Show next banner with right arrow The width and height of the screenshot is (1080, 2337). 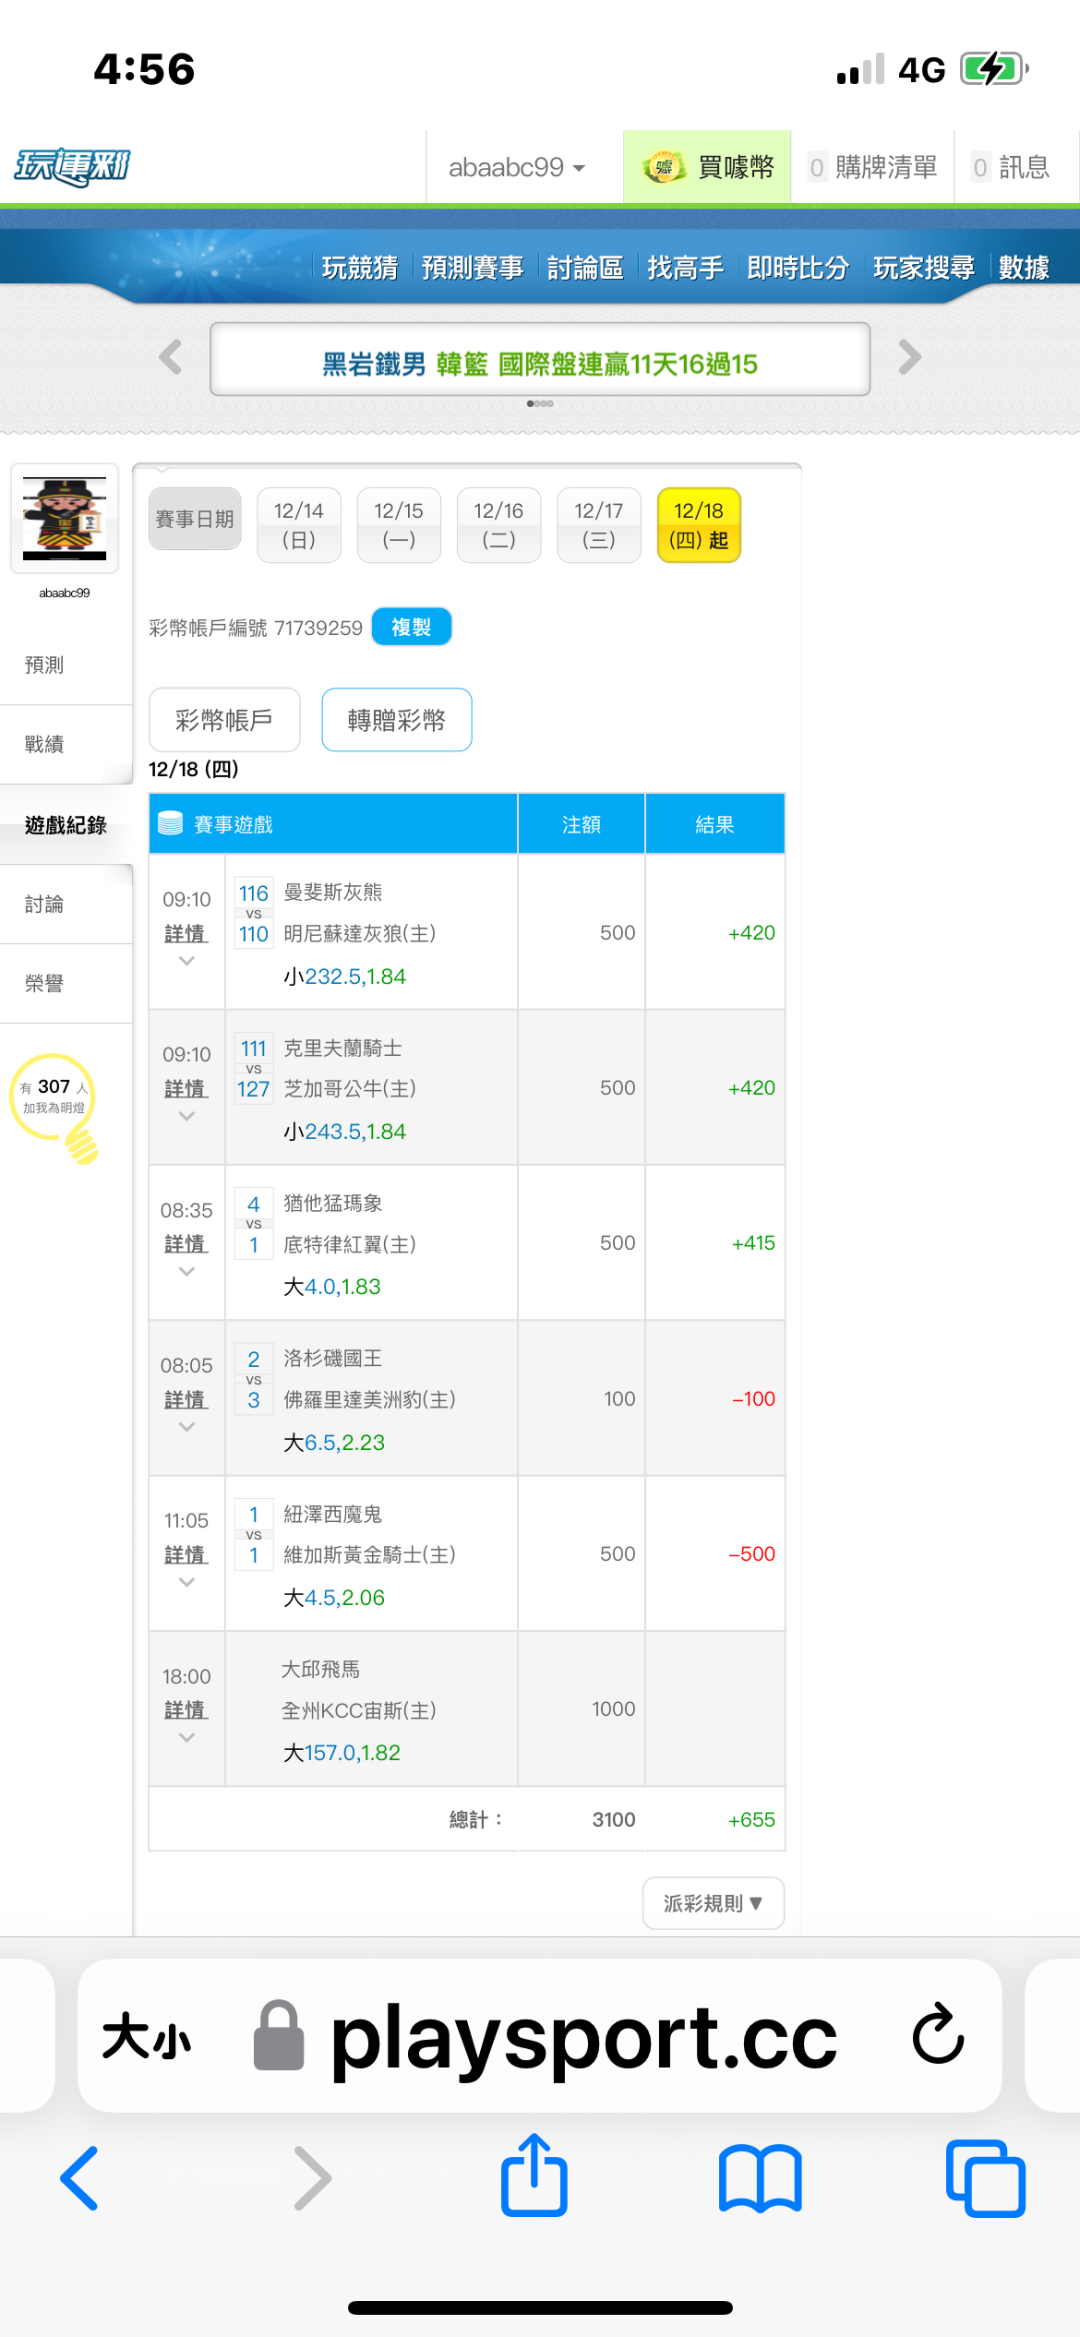(x=909, y=357)
